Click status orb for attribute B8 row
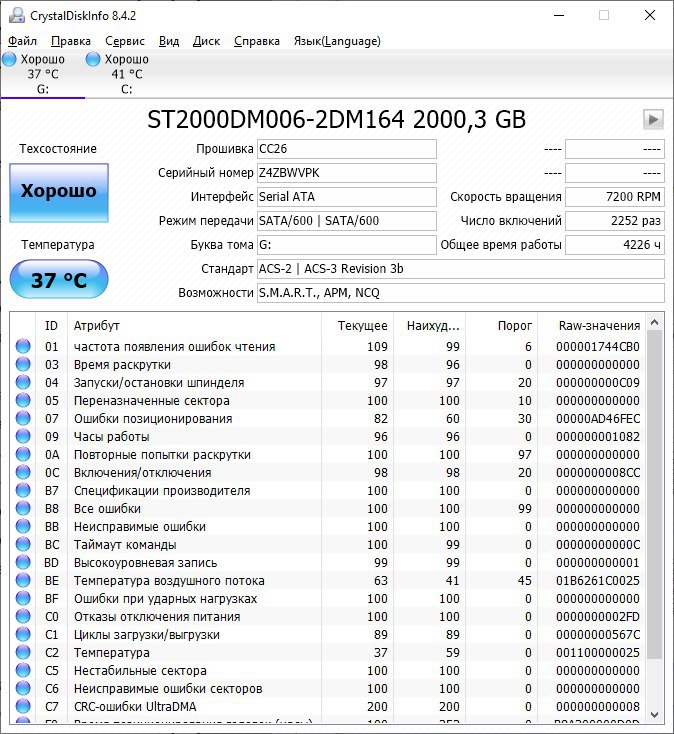 [23, 508]
